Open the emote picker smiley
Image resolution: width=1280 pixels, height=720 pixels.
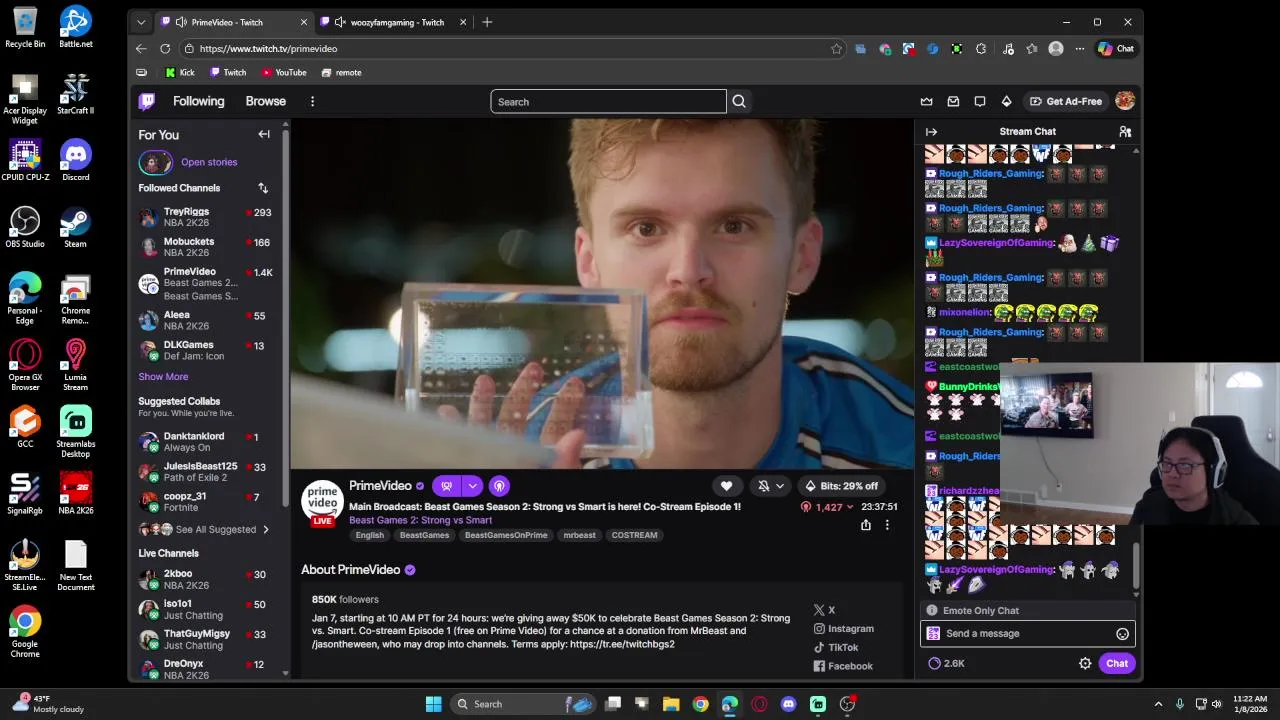pyautogui.click(x=1122, y=633)
